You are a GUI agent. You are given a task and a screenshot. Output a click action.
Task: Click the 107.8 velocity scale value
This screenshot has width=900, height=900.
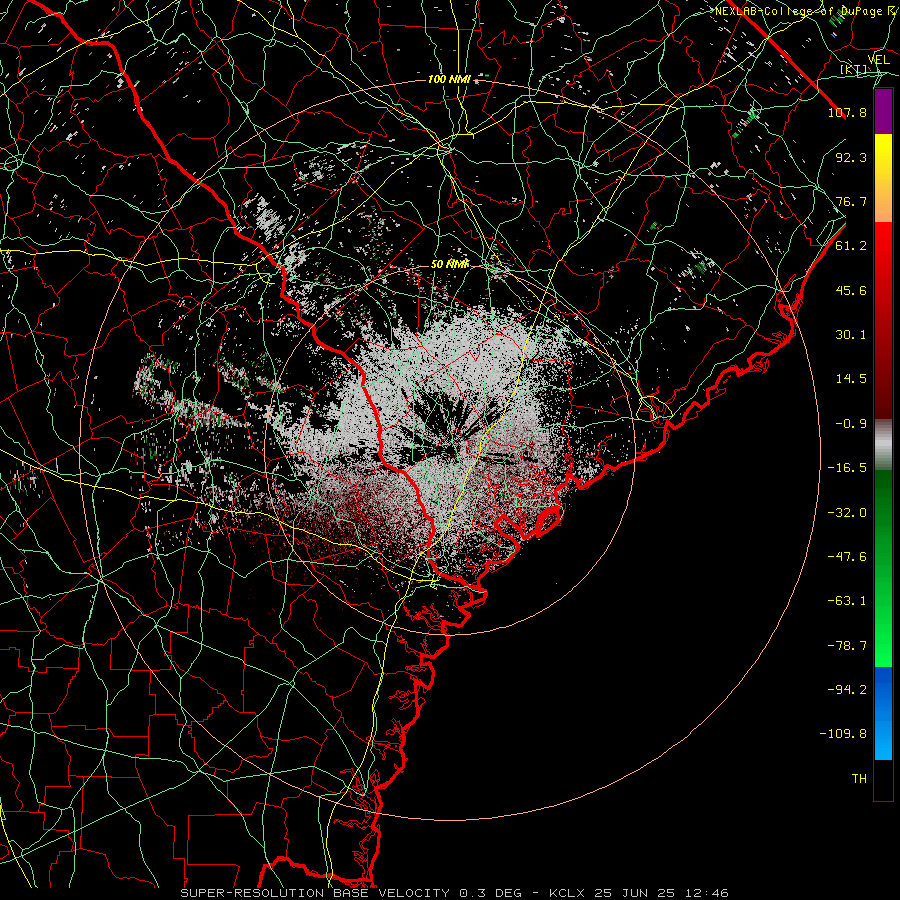coord(847,112)
